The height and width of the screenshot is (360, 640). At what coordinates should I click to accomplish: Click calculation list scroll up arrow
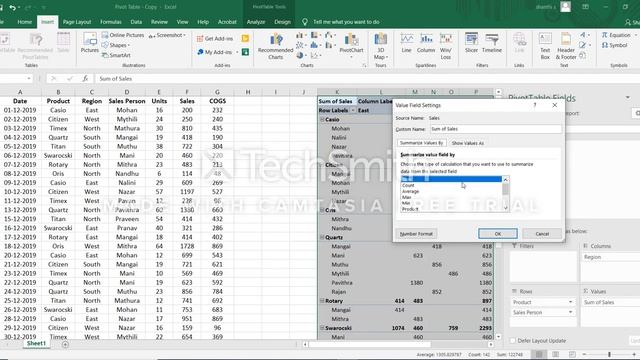click(x=505, y=180)
